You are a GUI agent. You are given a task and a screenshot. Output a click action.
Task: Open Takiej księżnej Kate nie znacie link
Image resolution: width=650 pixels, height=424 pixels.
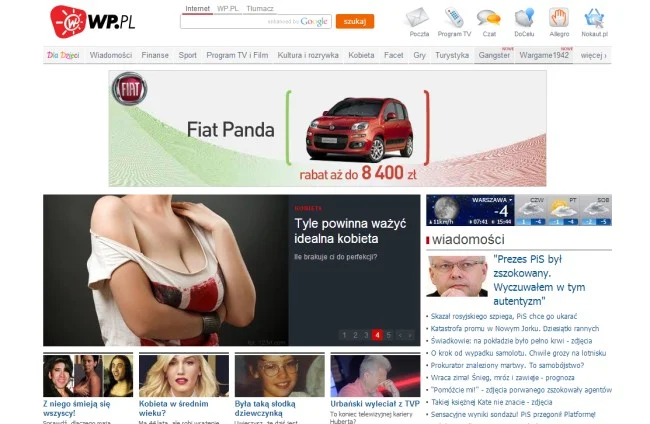pos(491,402)
